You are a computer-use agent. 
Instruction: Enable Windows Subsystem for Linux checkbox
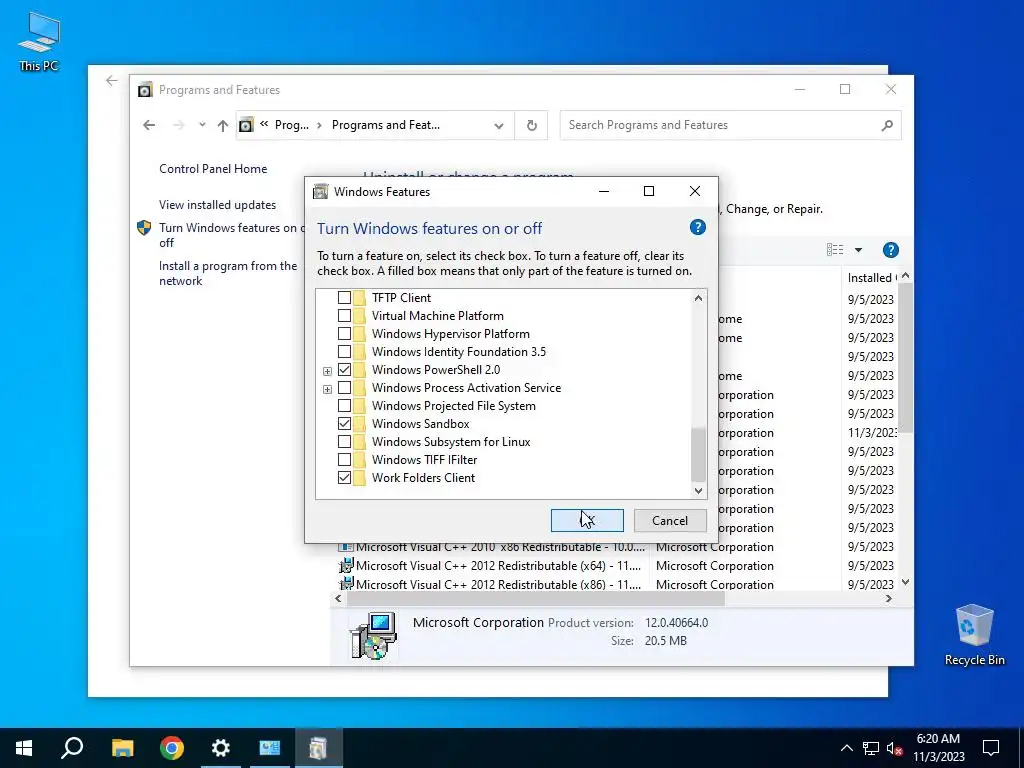click(344, 441)
